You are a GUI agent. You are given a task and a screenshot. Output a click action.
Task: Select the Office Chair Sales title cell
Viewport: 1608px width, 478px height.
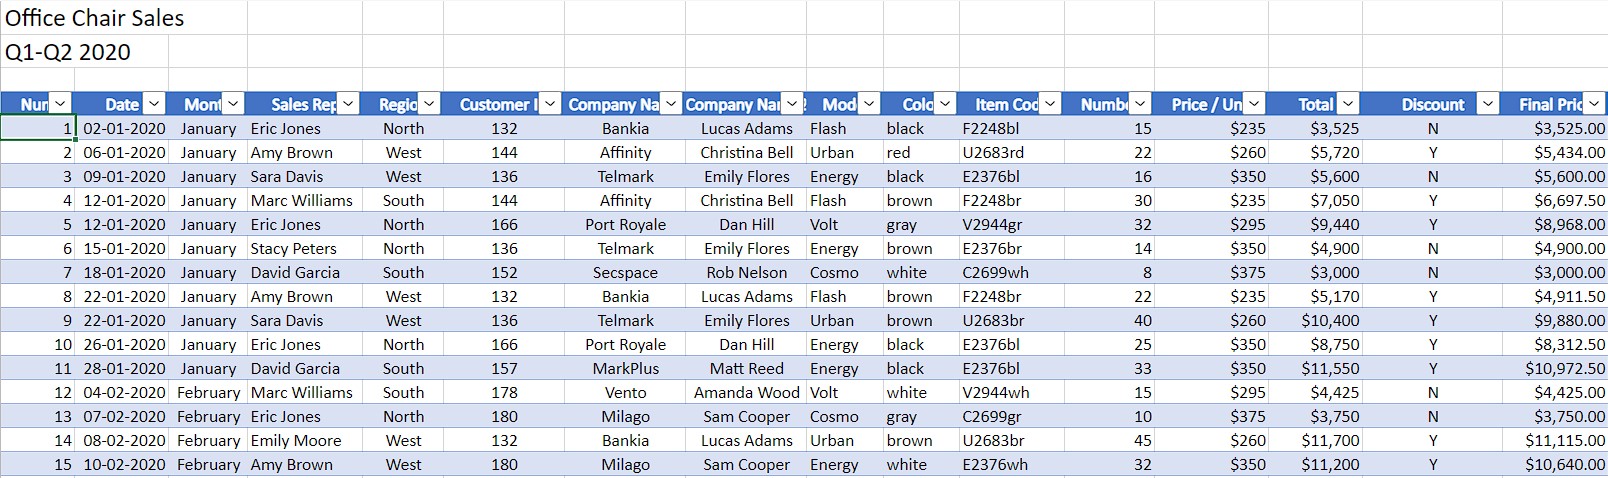click(95, 18)
